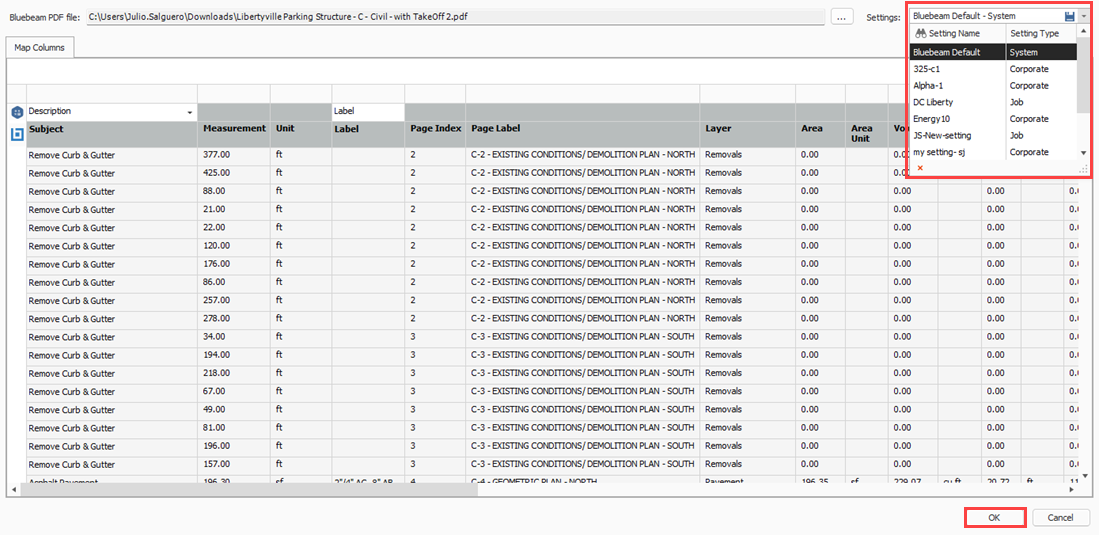The width and height of the screenshot is (1099, 535).
Task: Select Energy10 in the settings list
Action: (x=931, y=119)
